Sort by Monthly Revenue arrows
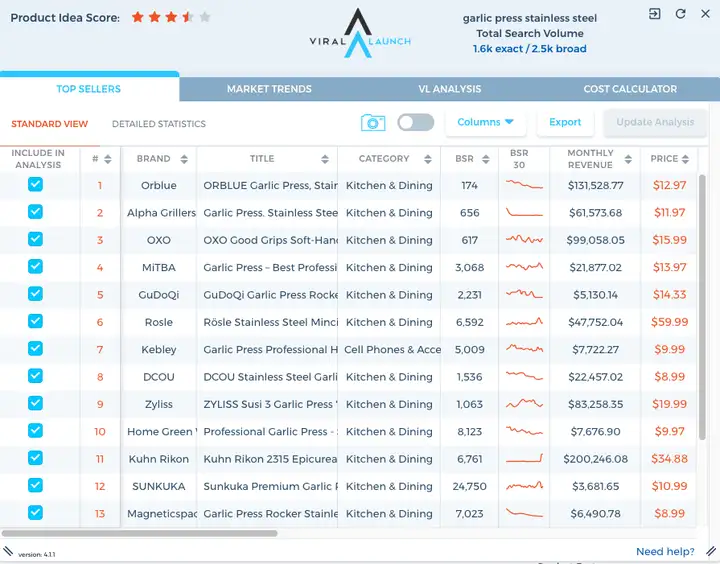720x564 pixels. tap(628, 159)
